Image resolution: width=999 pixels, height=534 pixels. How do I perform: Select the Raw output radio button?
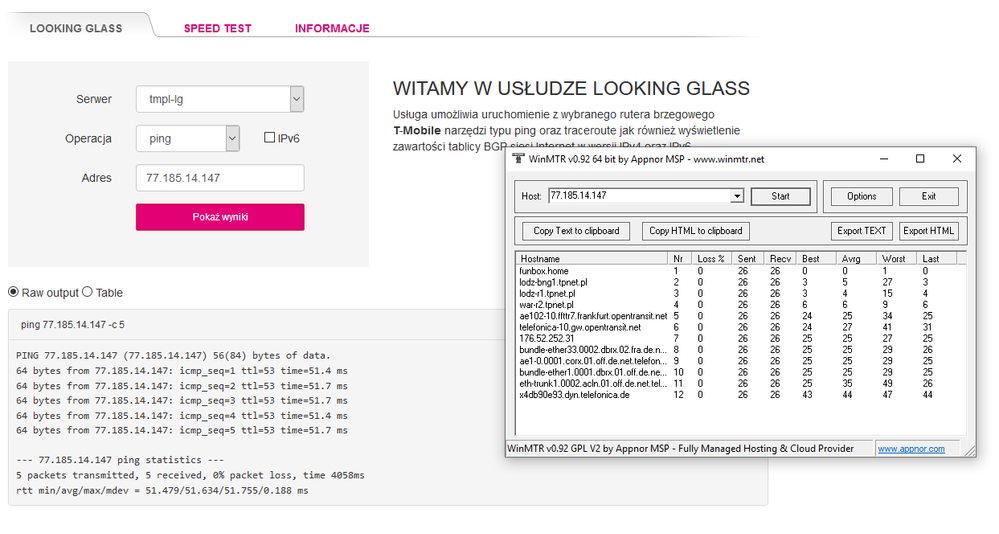click(x=14, y=292)
